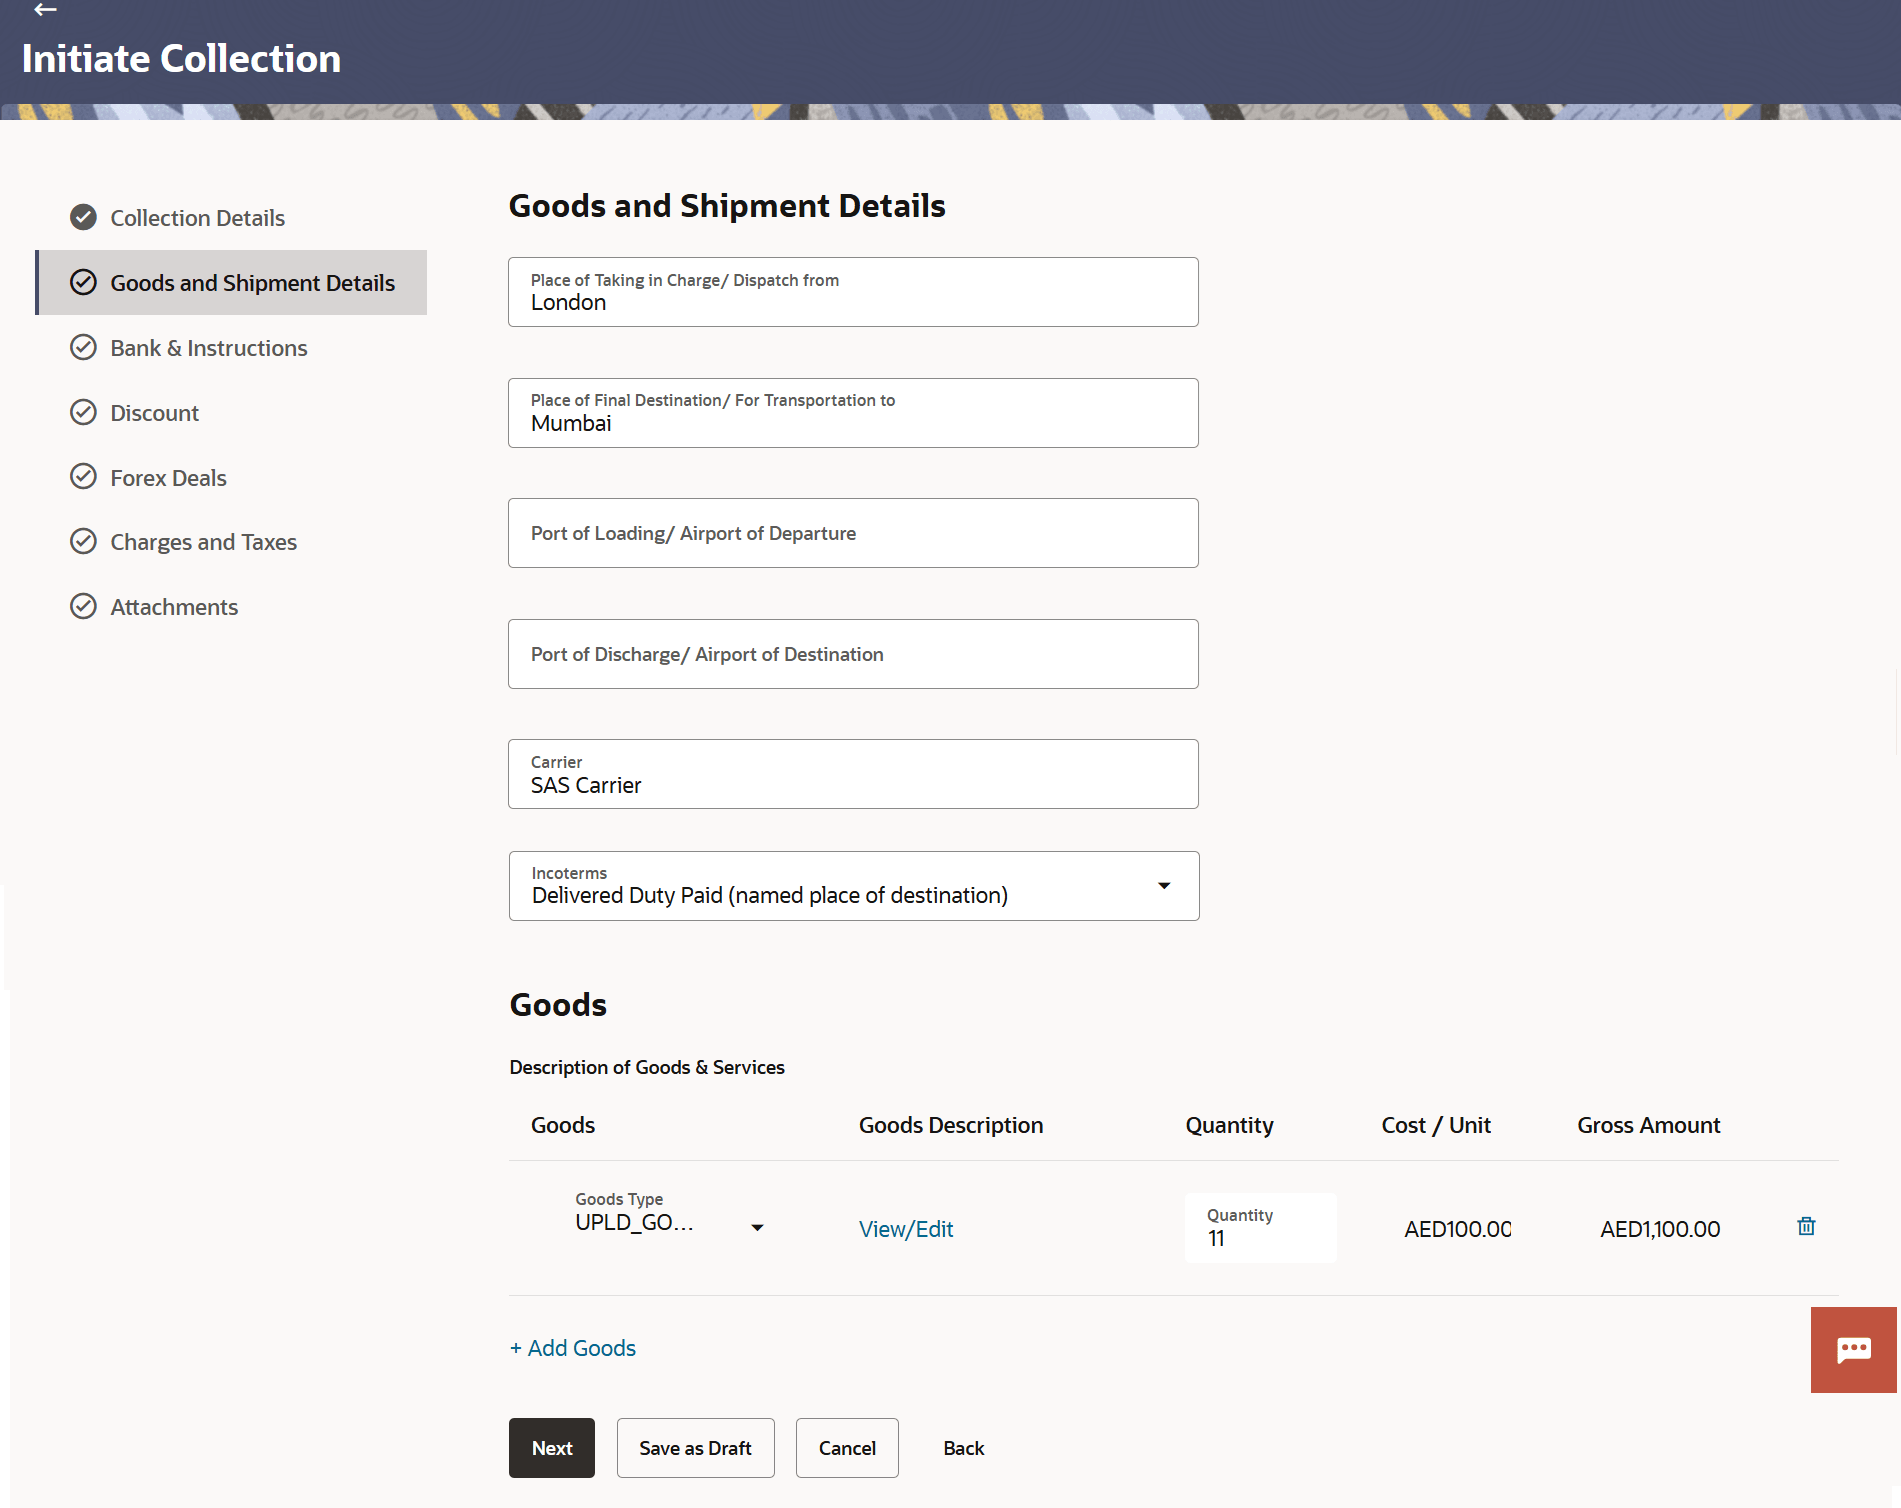Click Save as Draft
Screen dimensions: 1901x1508
point(695,1448)
